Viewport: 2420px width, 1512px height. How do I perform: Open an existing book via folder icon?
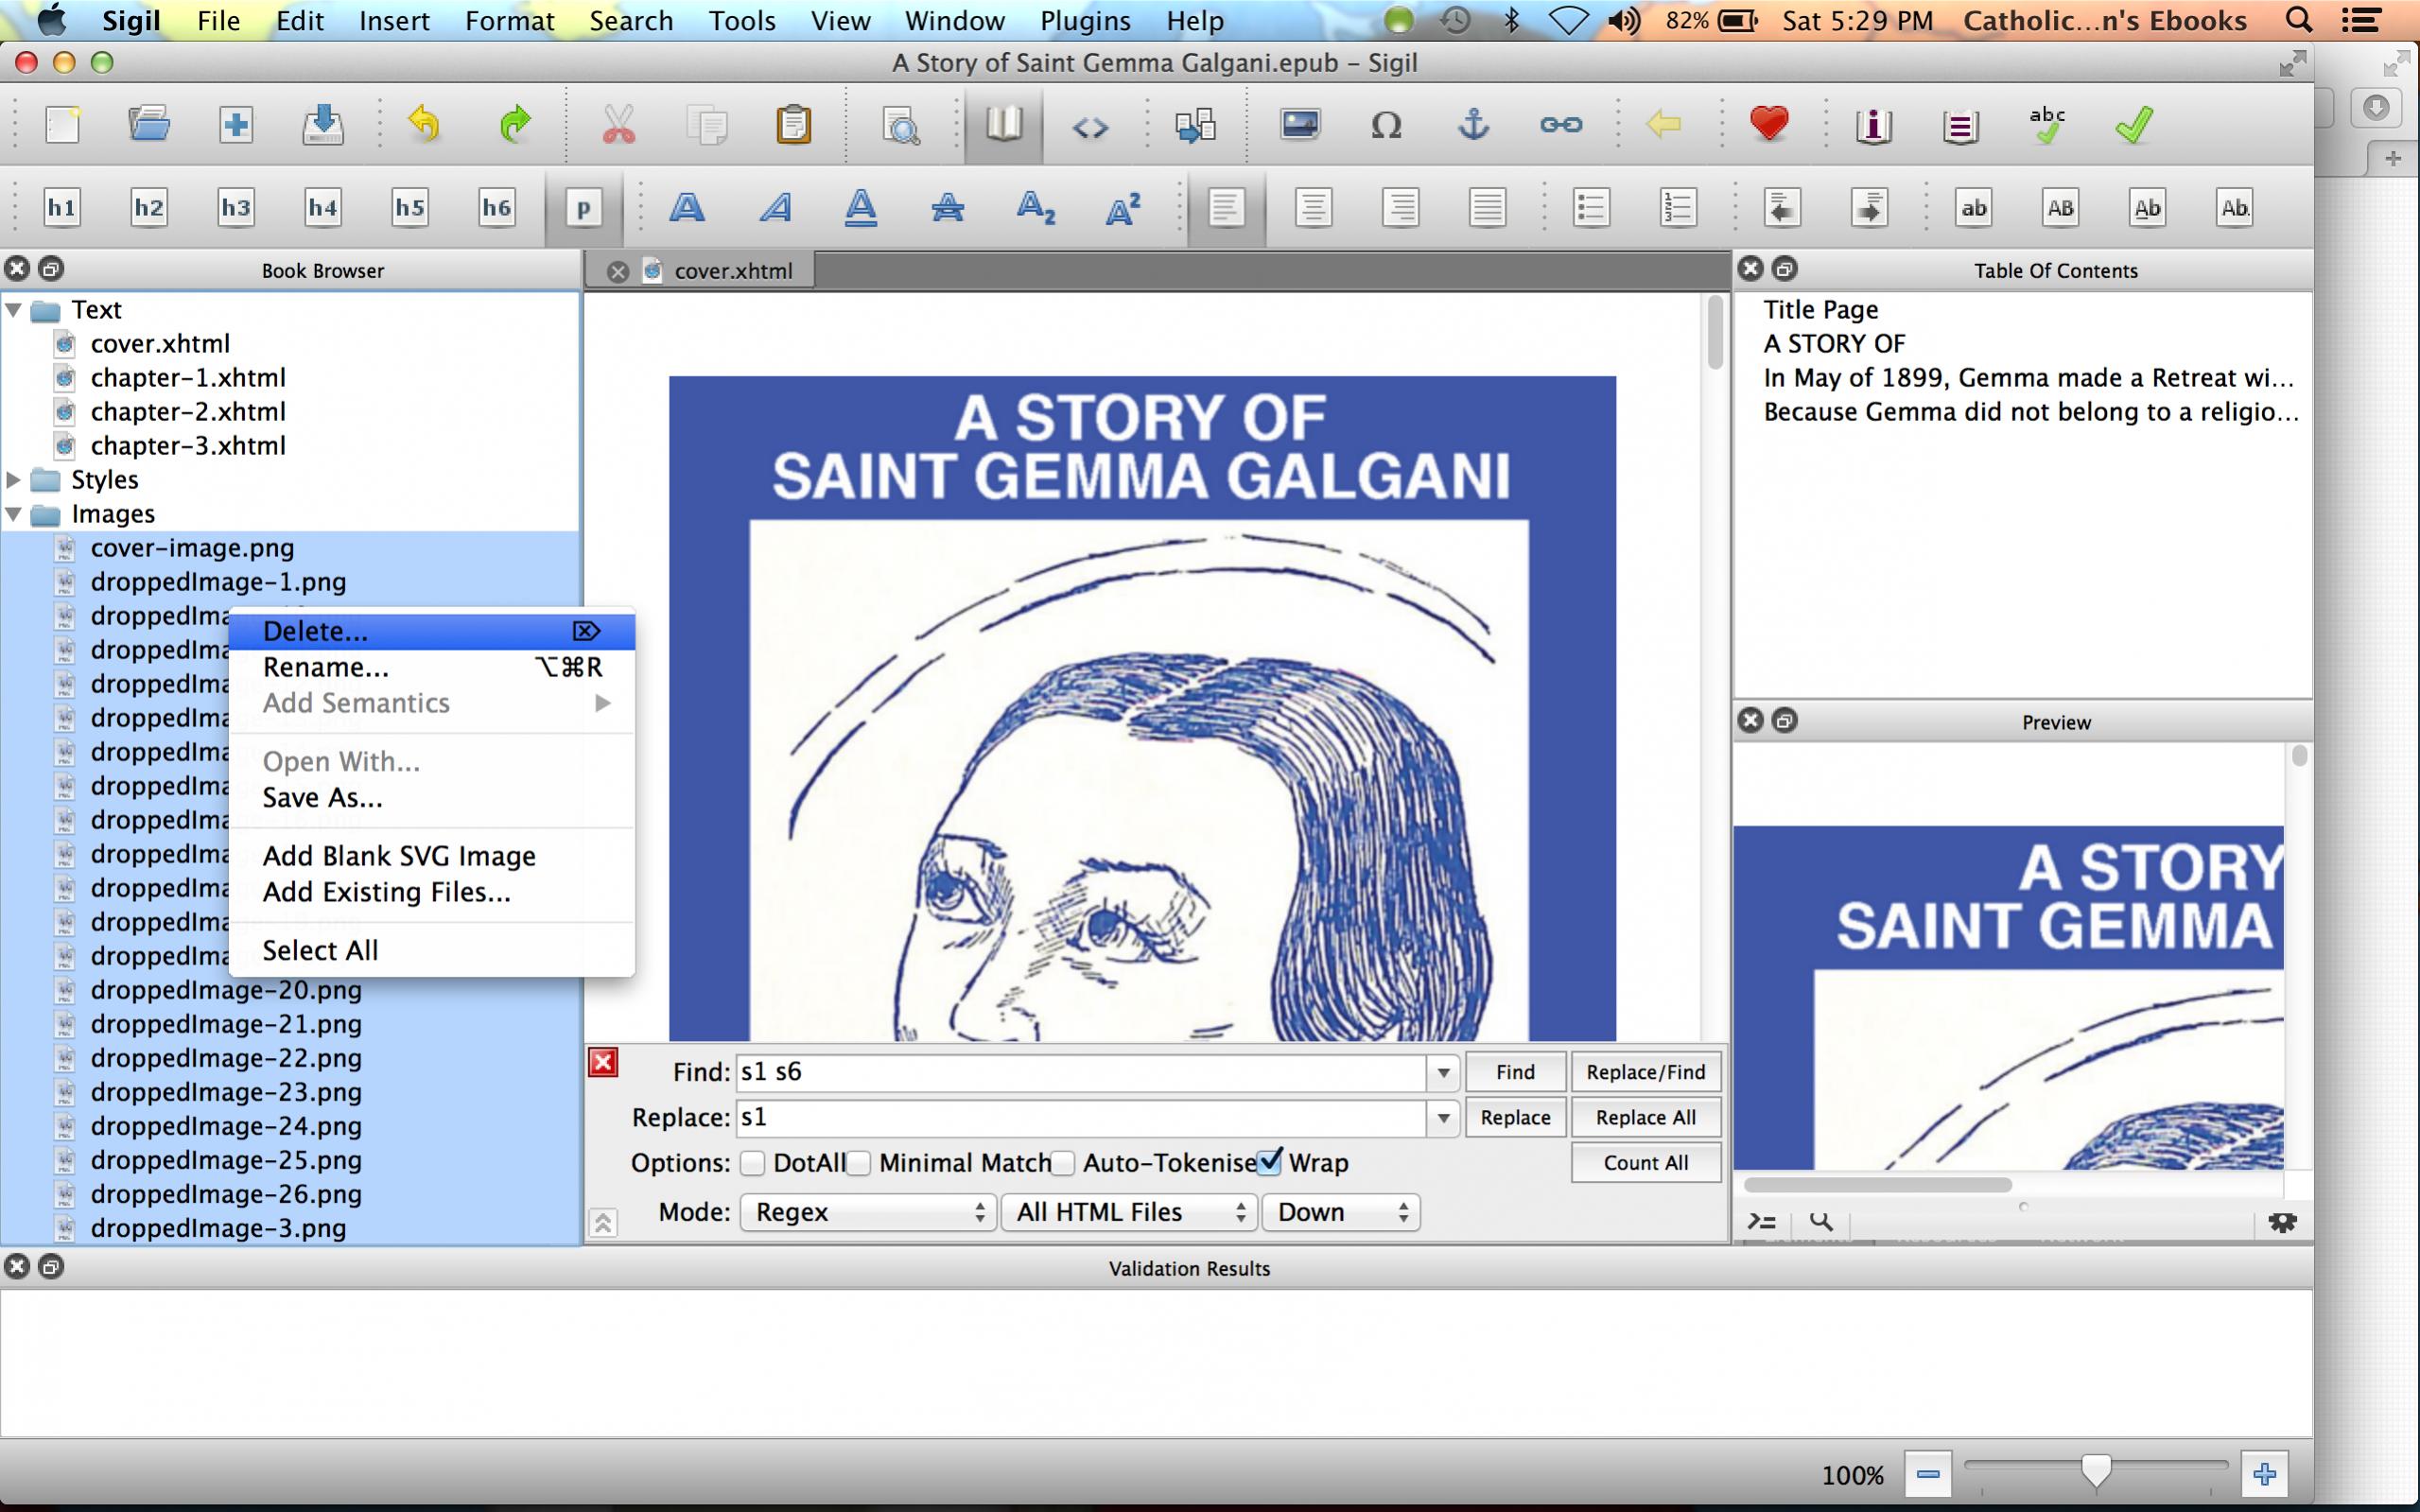[x=149, y=125]
